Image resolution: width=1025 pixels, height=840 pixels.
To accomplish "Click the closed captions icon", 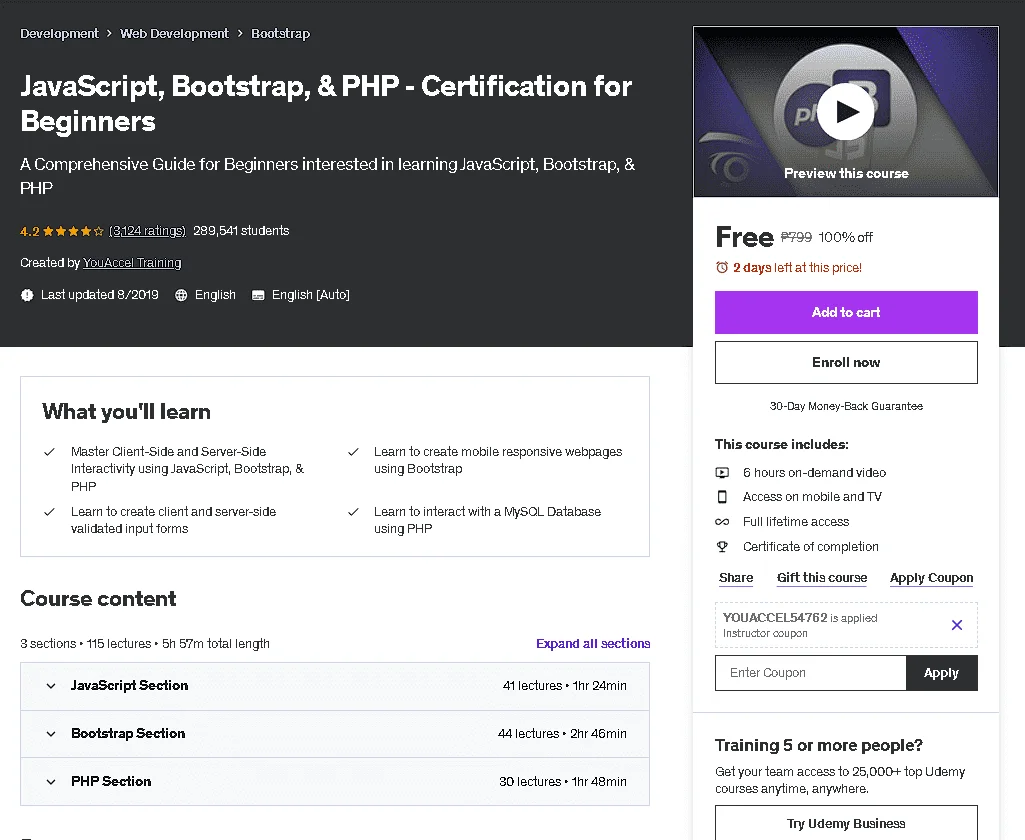I will (258, 295).
